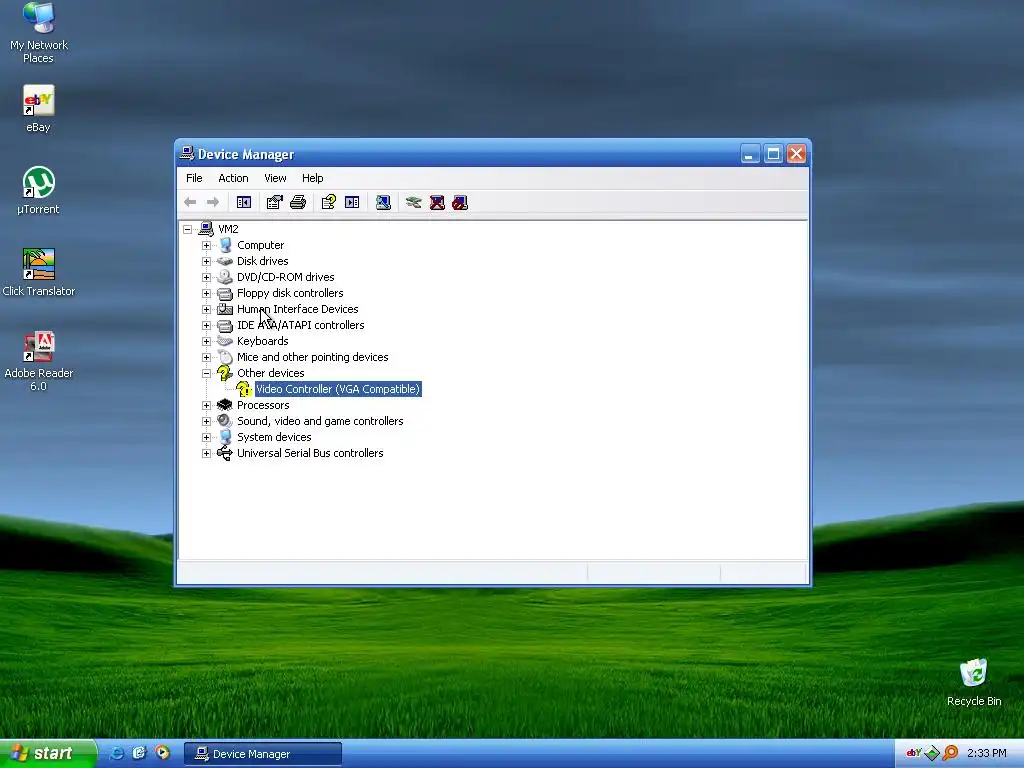Click the Processors chip icon
Screen dimensions: 1024x768
click(225, 405)
